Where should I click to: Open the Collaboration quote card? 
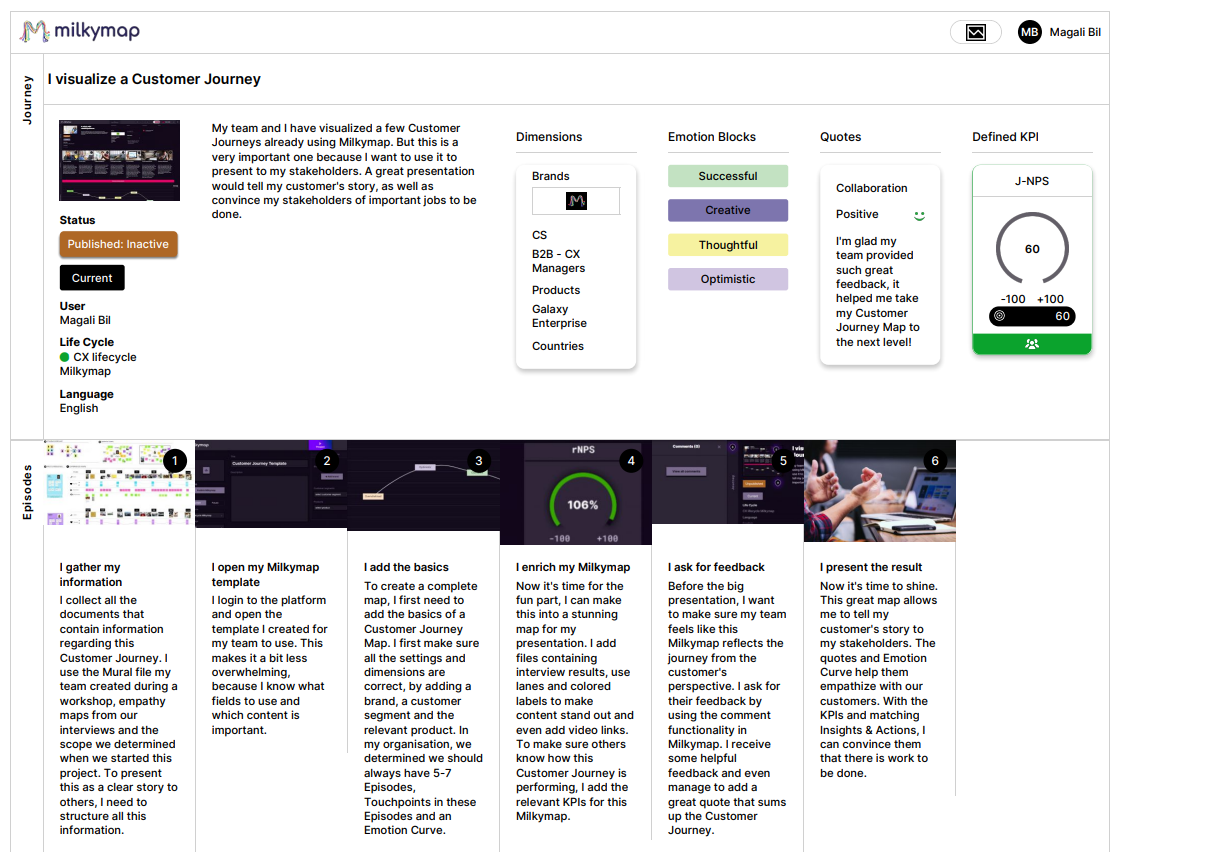880,265
